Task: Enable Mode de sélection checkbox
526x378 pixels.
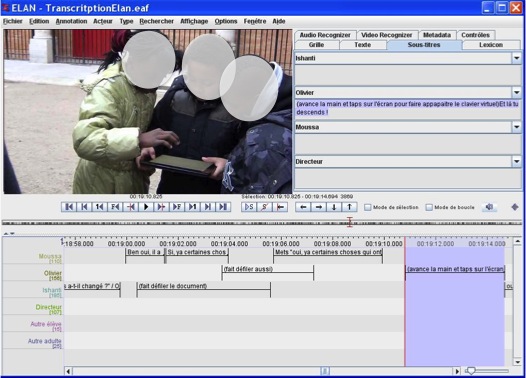Action: pyautogui.click(x=368, y=207)
